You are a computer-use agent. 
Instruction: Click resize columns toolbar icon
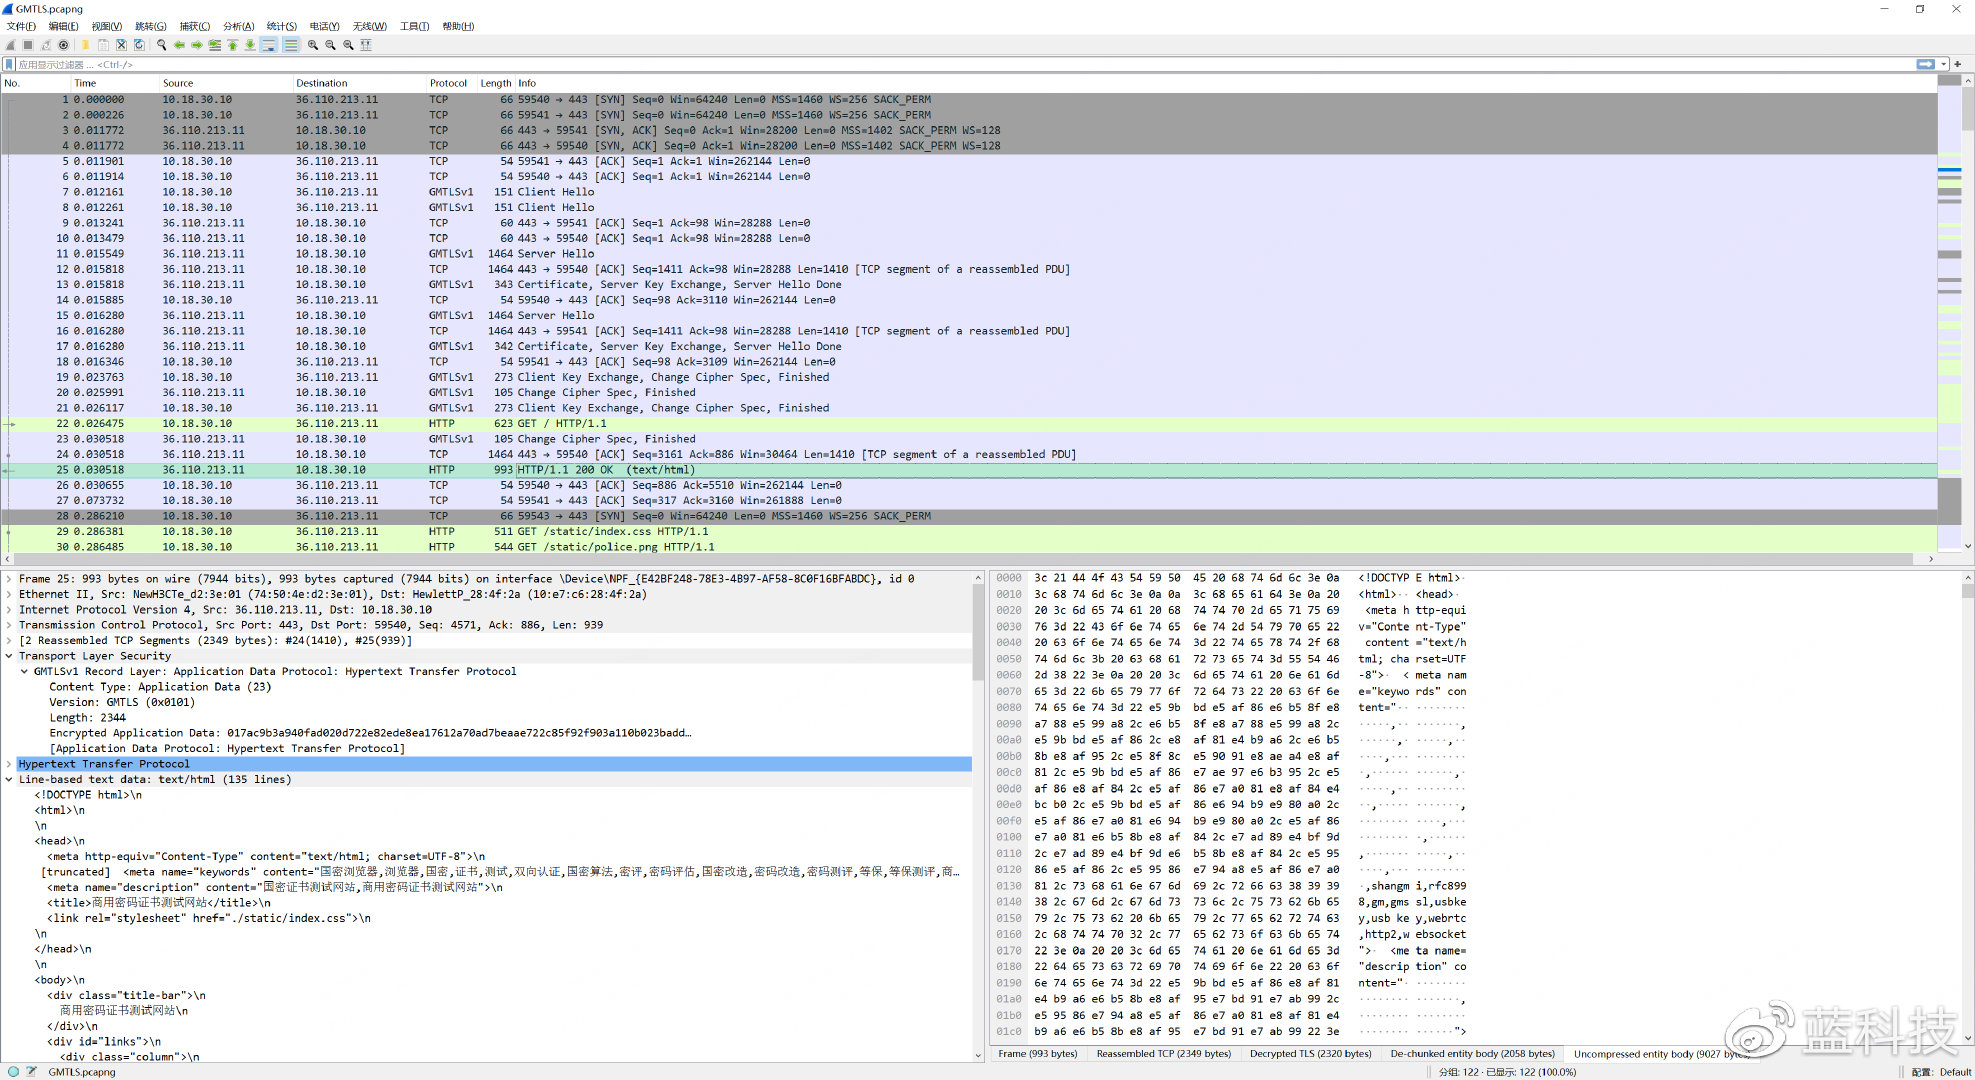(366, 45)
